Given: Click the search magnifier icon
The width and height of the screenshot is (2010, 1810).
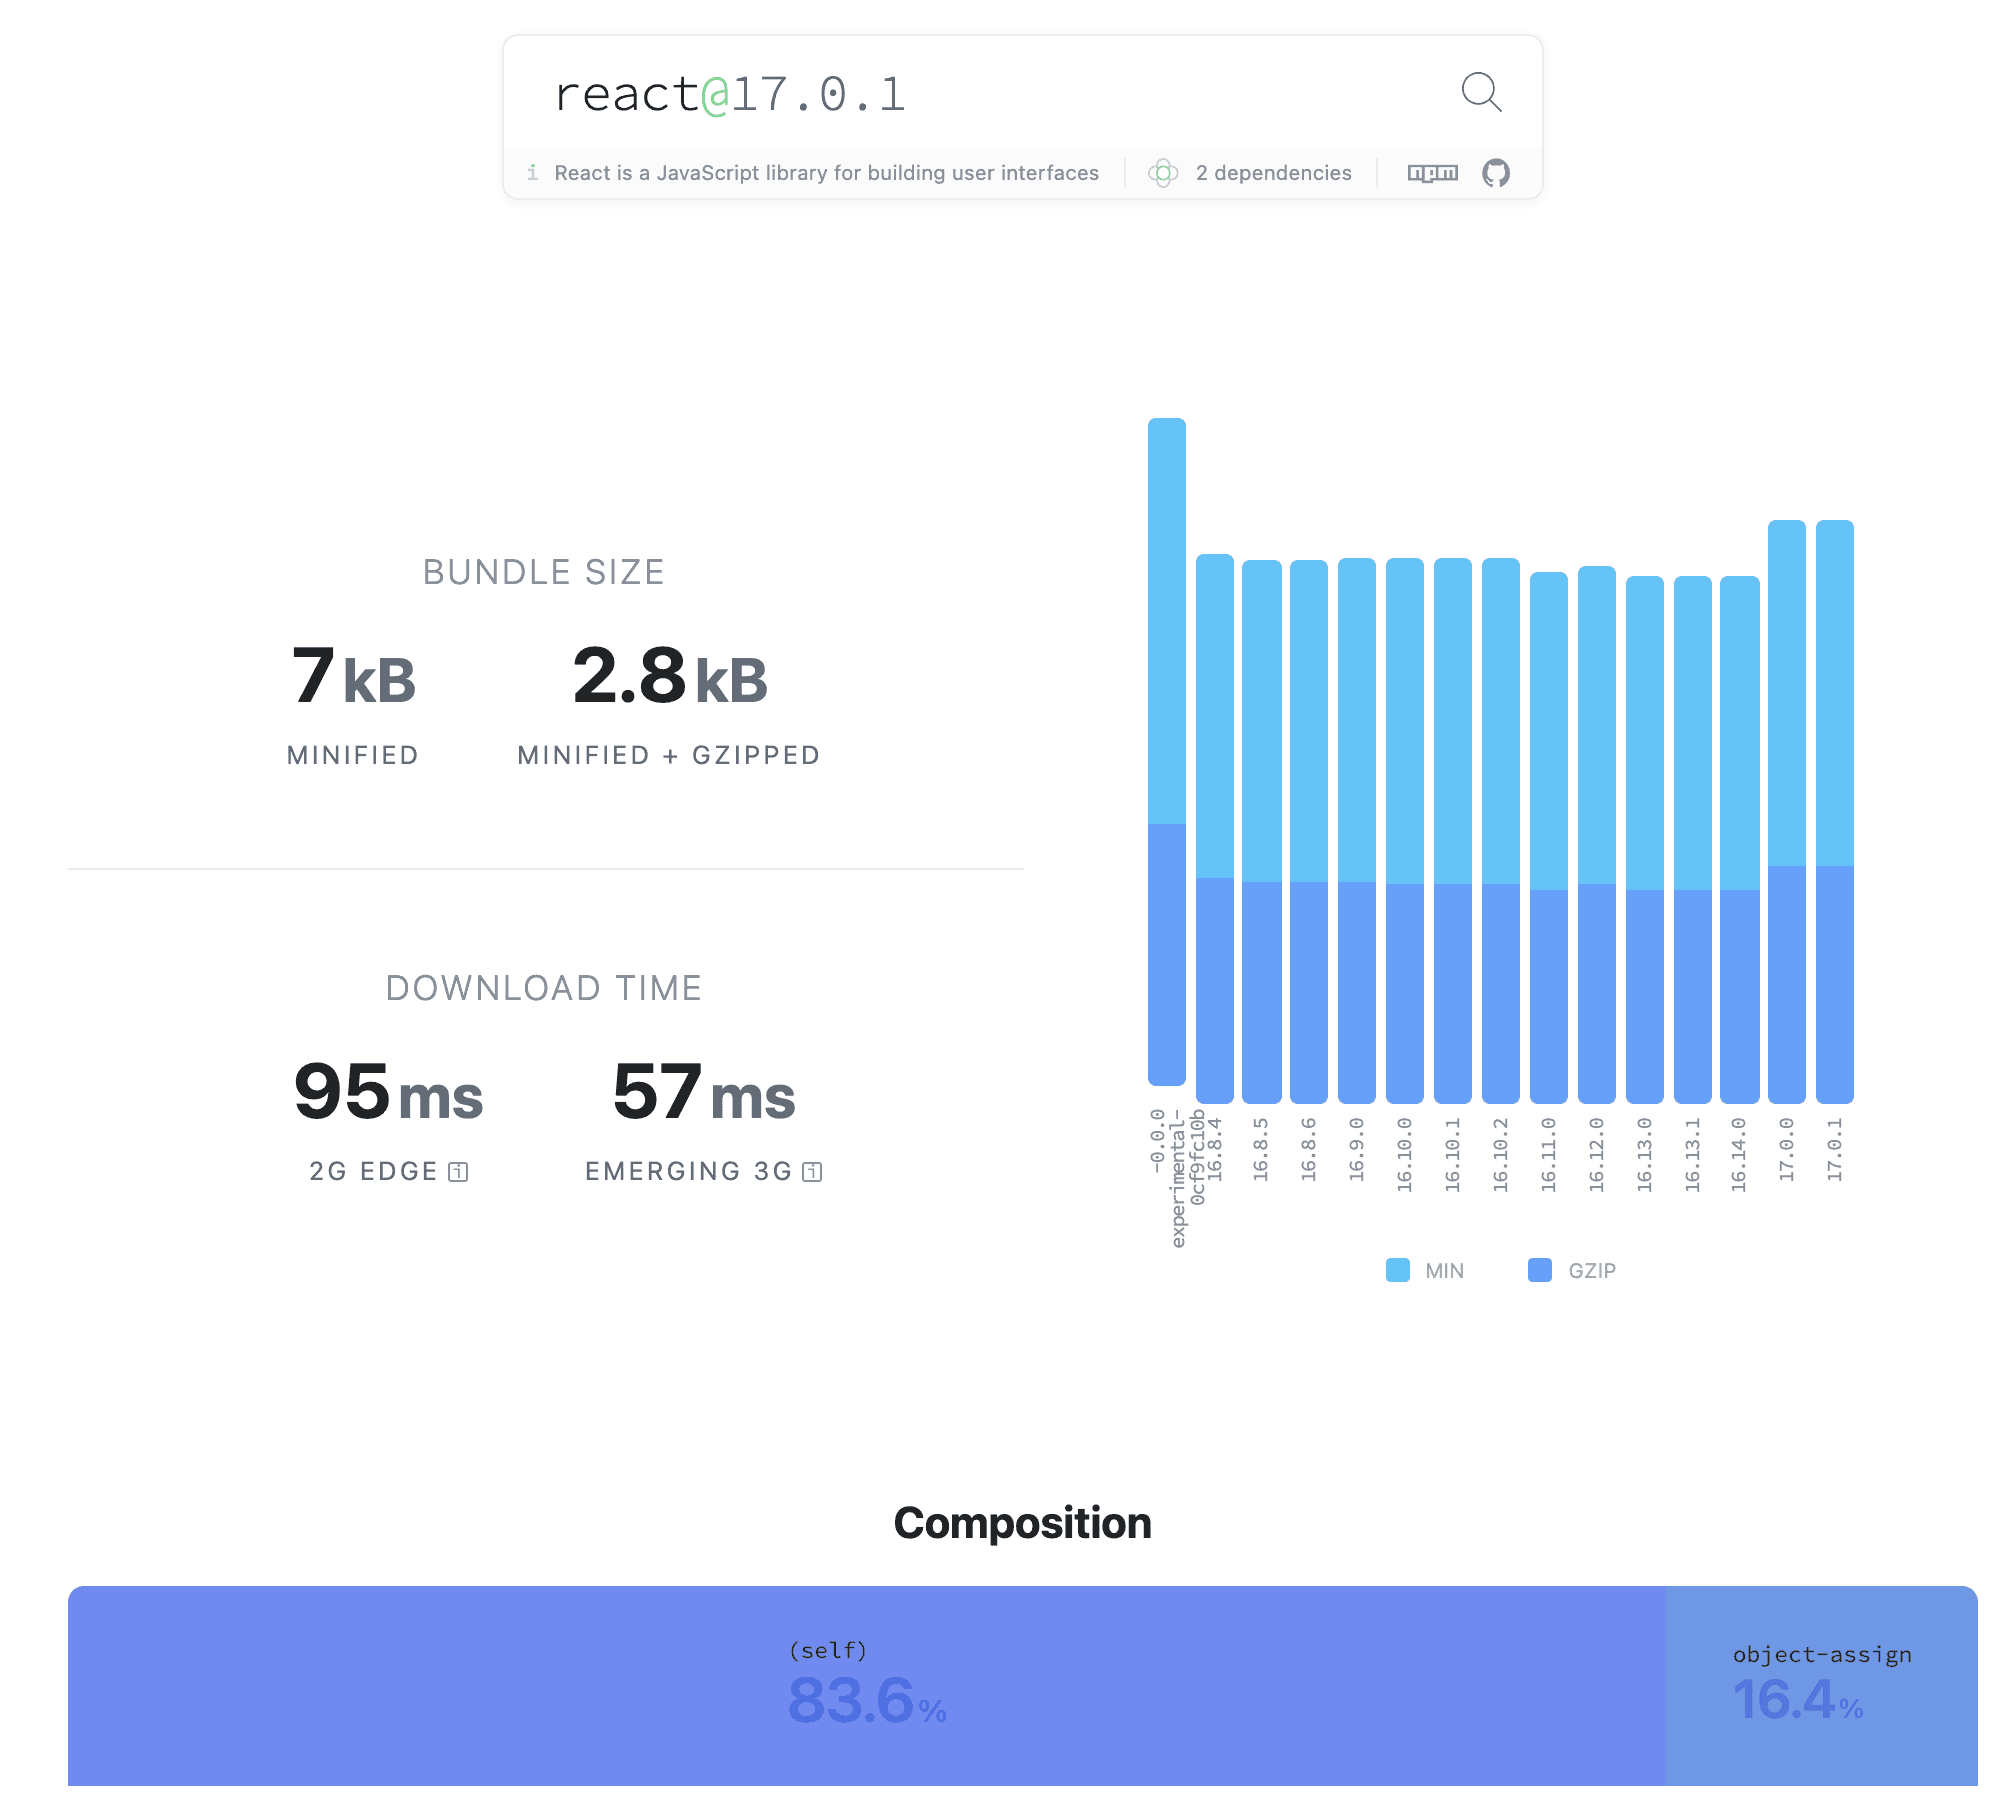Looking at the screenshot, I should 1480,93.
